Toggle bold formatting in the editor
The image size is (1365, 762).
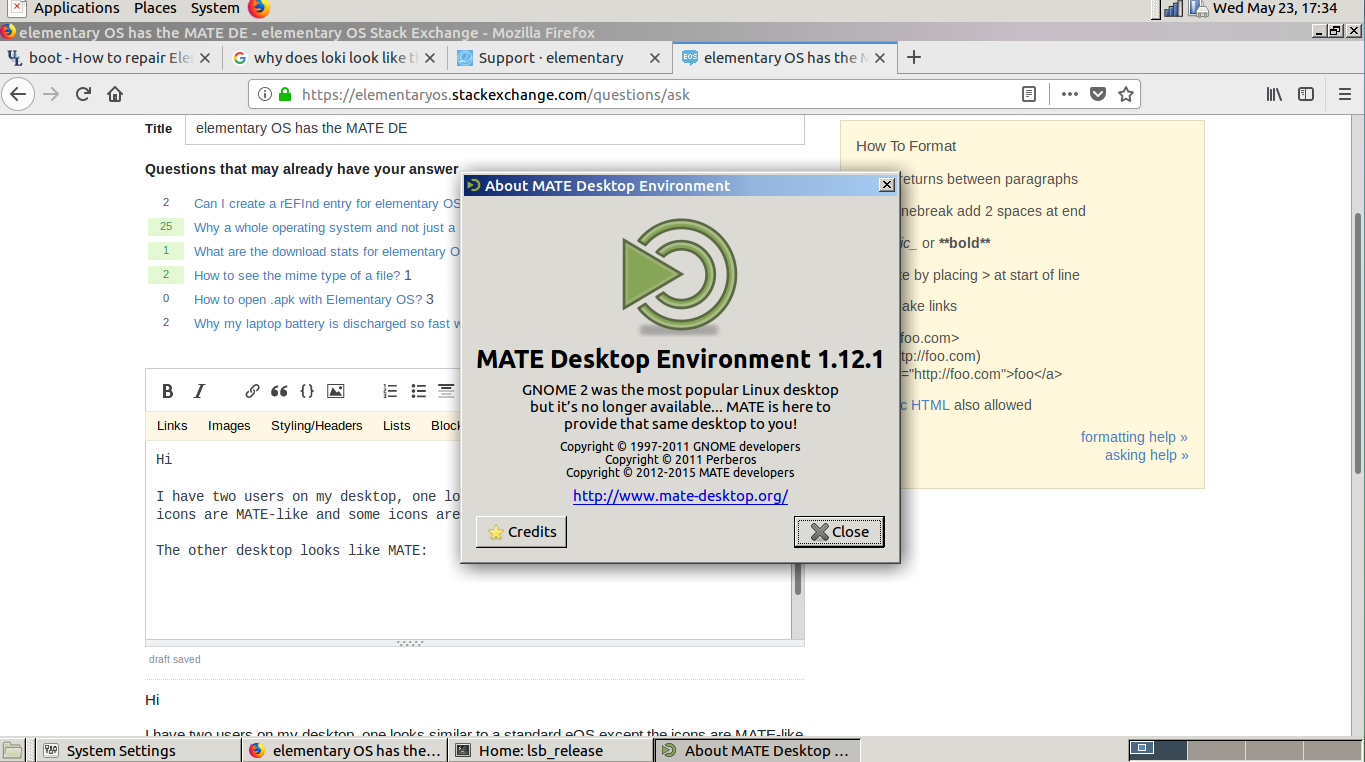click(x=168, y=391)
